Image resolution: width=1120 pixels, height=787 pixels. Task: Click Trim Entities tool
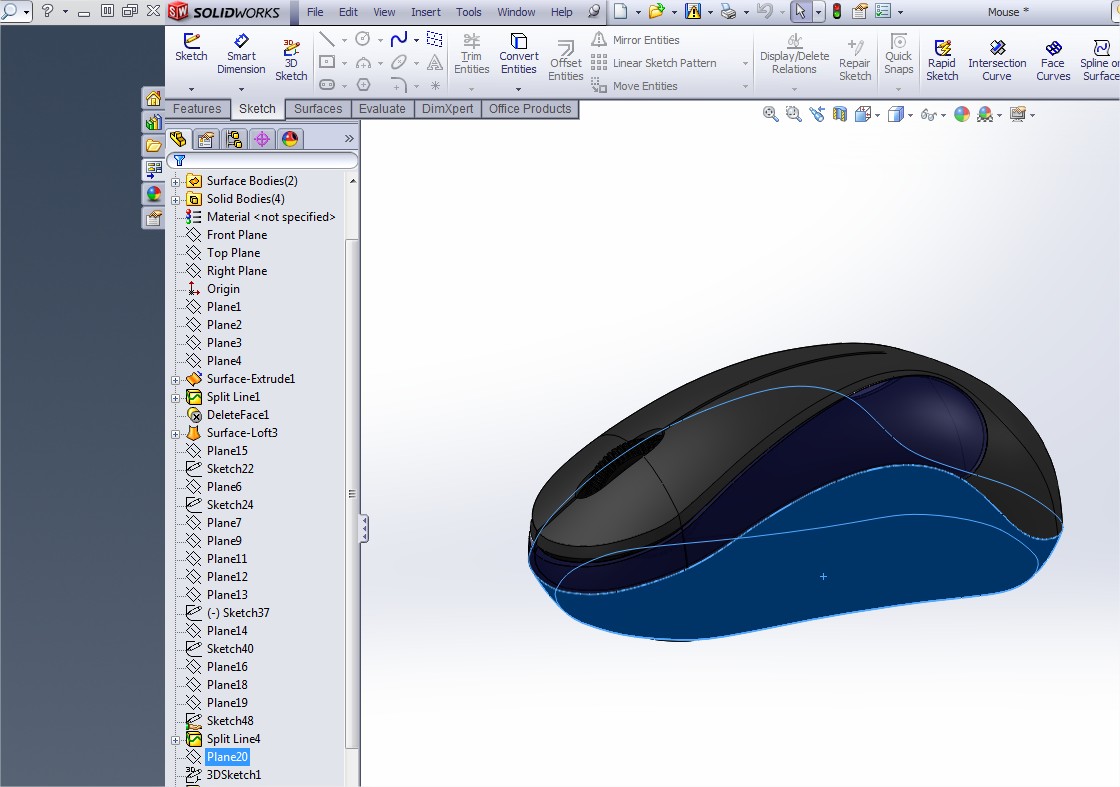471,54
